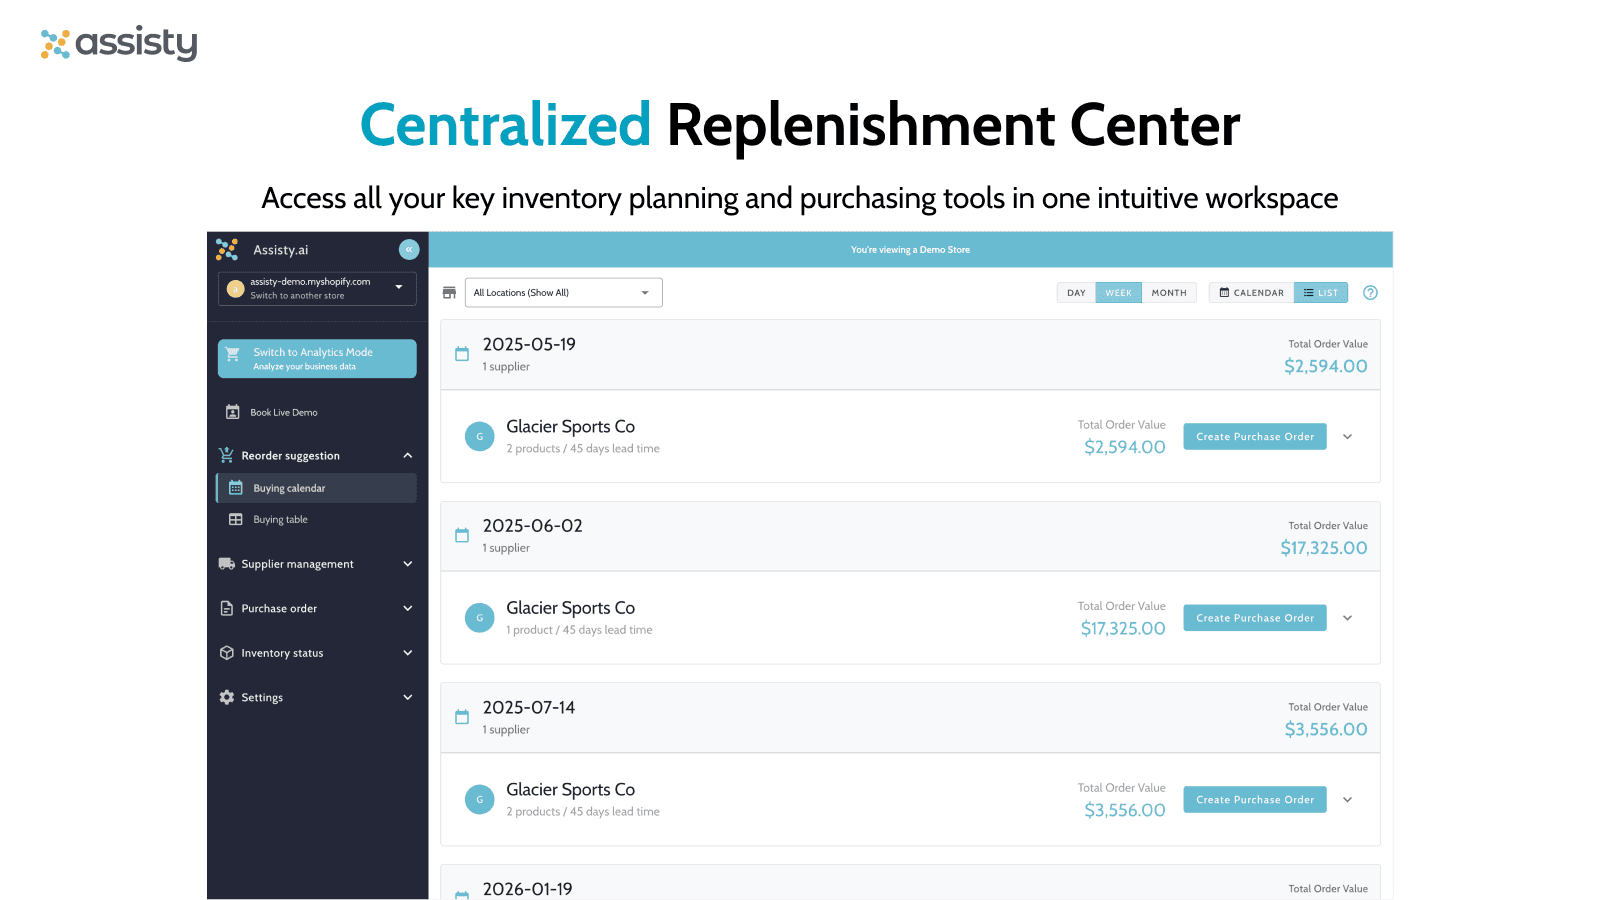Screen dimensions: 1600x900
Task: Click the store filter icon left of All Locations
Action: [448, 292]
